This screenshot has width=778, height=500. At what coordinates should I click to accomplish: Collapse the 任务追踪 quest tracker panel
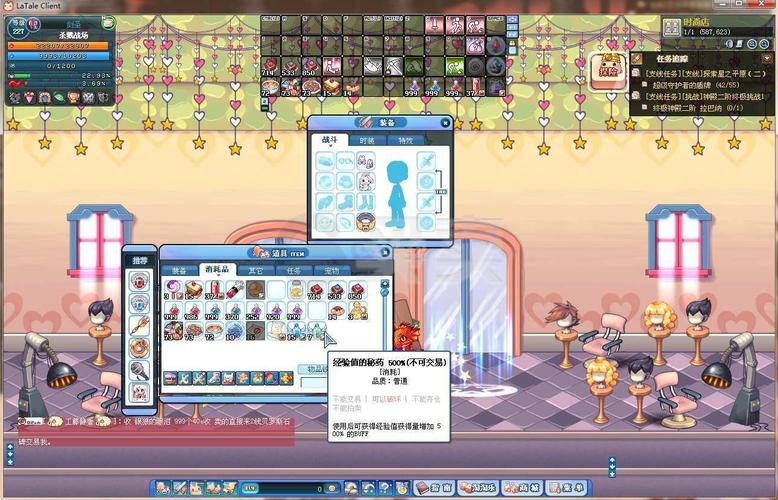(768, 58)
